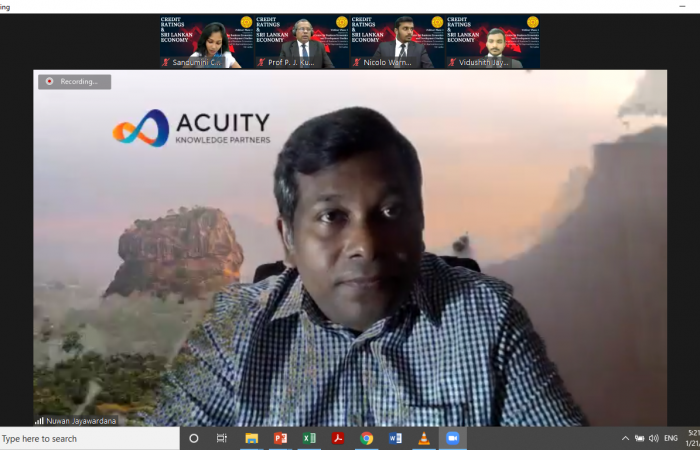The width and height of the screenshot is (700, 450).
Task: Click the Cortana circle icon
Action: tap(194, 438)
